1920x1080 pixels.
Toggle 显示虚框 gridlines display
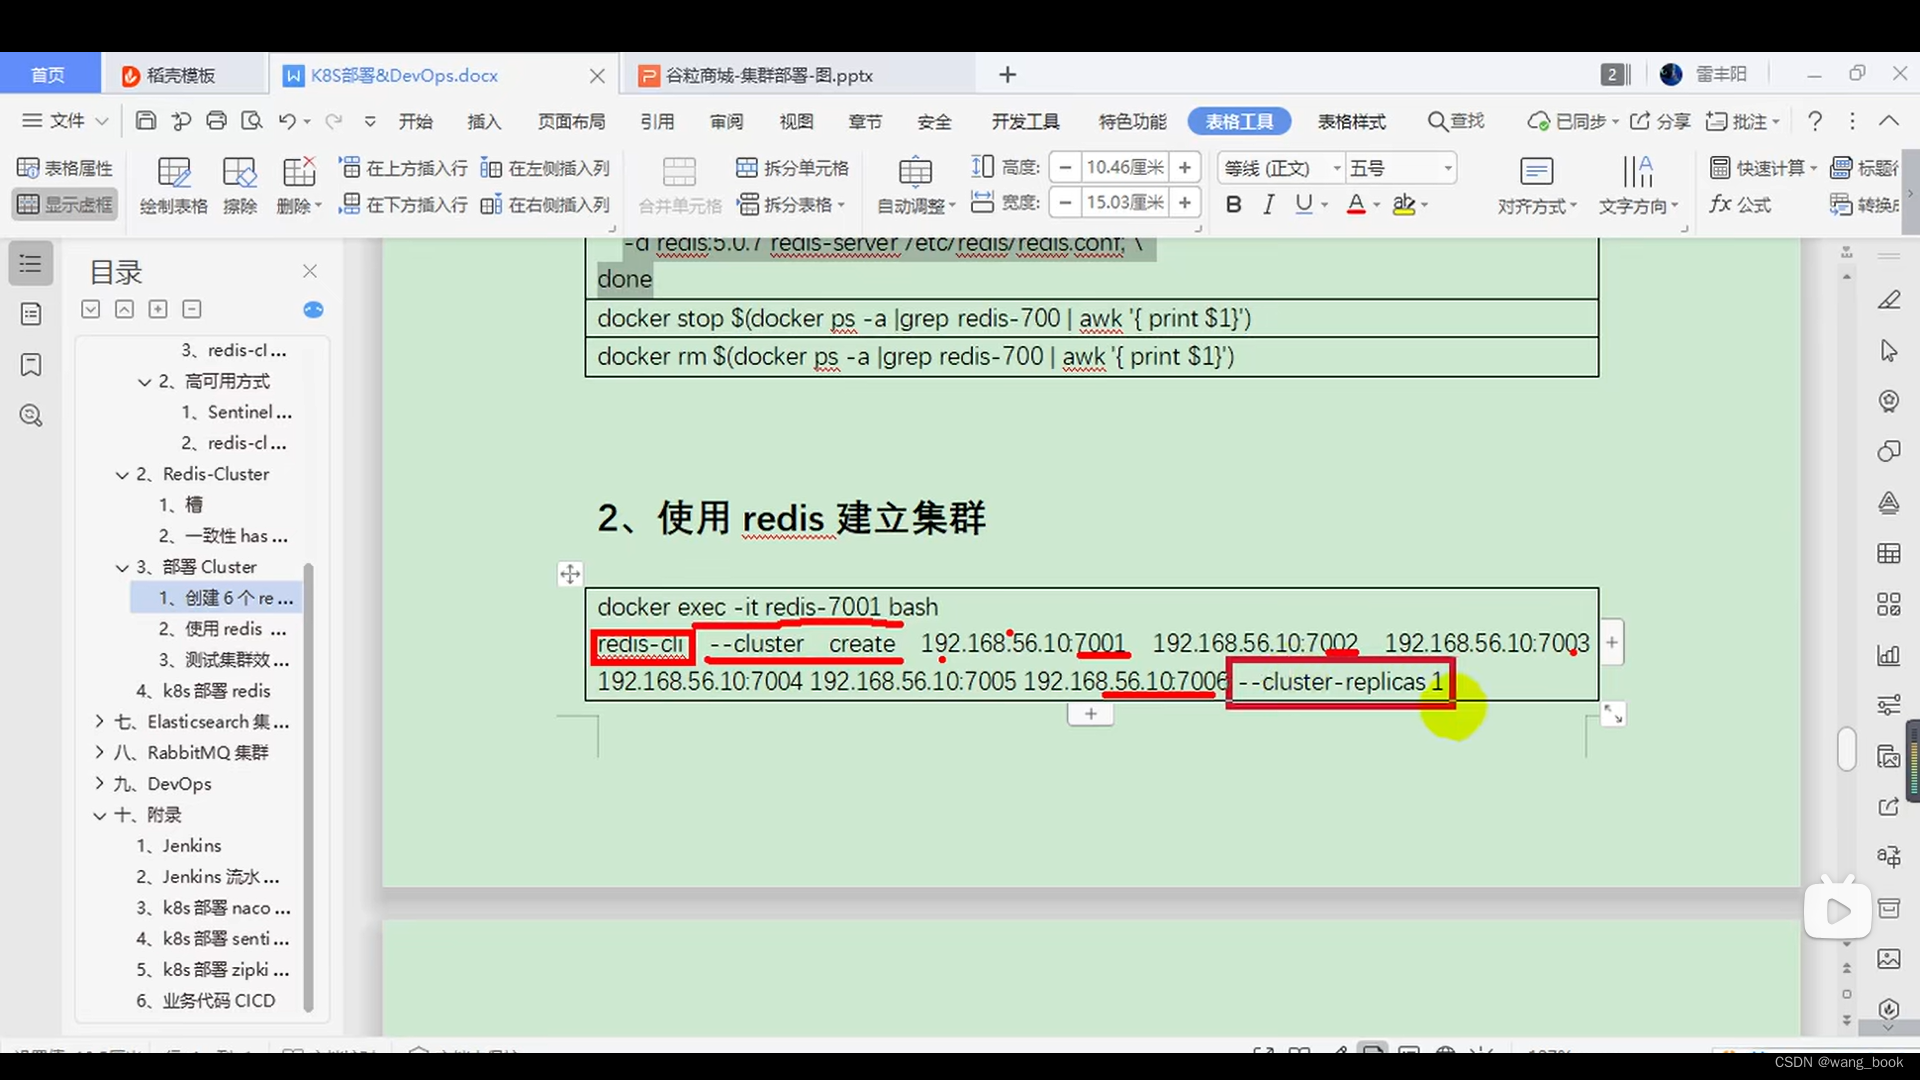[x=65, y=204]
